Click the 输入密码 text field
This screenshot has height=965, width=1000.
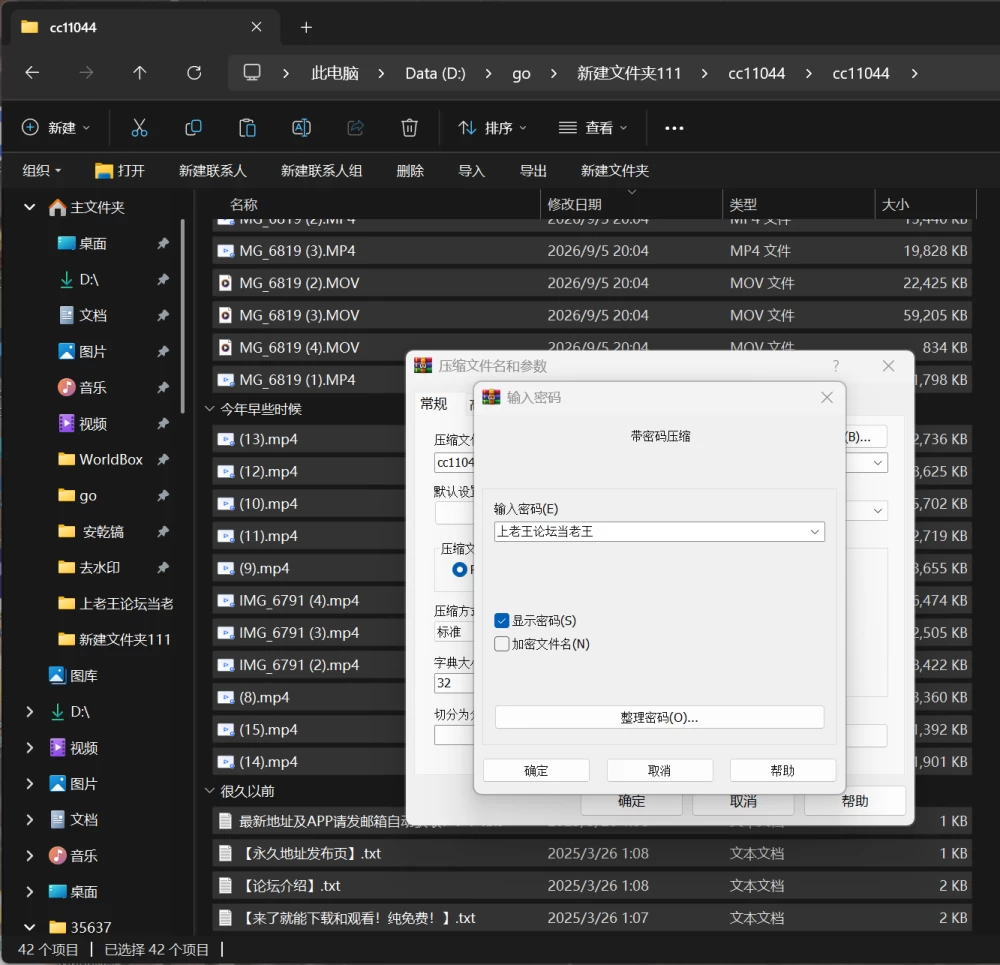pyautogui.click(x=651, y=532)
